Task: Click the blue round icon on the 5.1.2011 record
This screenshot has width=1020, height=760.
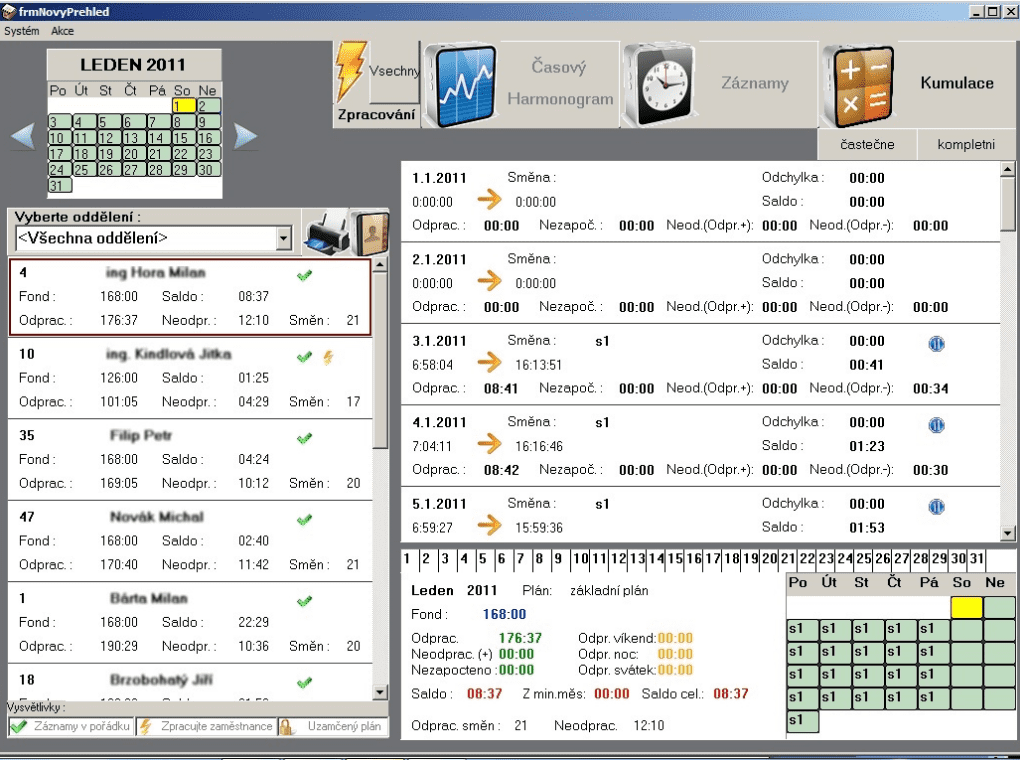Action: (936, 506)
